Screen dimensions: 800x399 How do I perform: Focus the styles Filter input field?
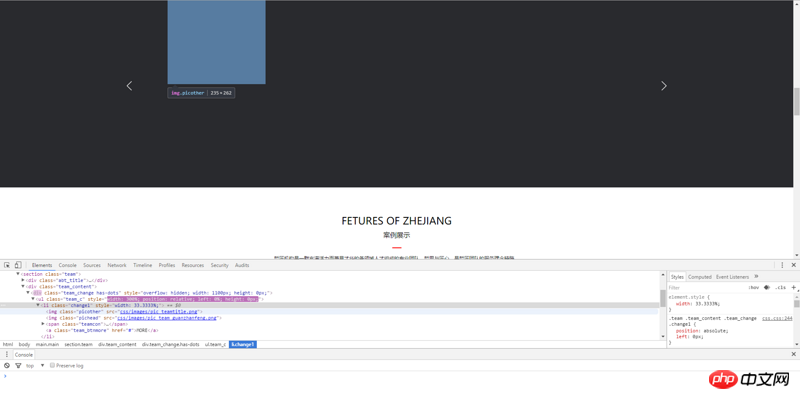707,287
